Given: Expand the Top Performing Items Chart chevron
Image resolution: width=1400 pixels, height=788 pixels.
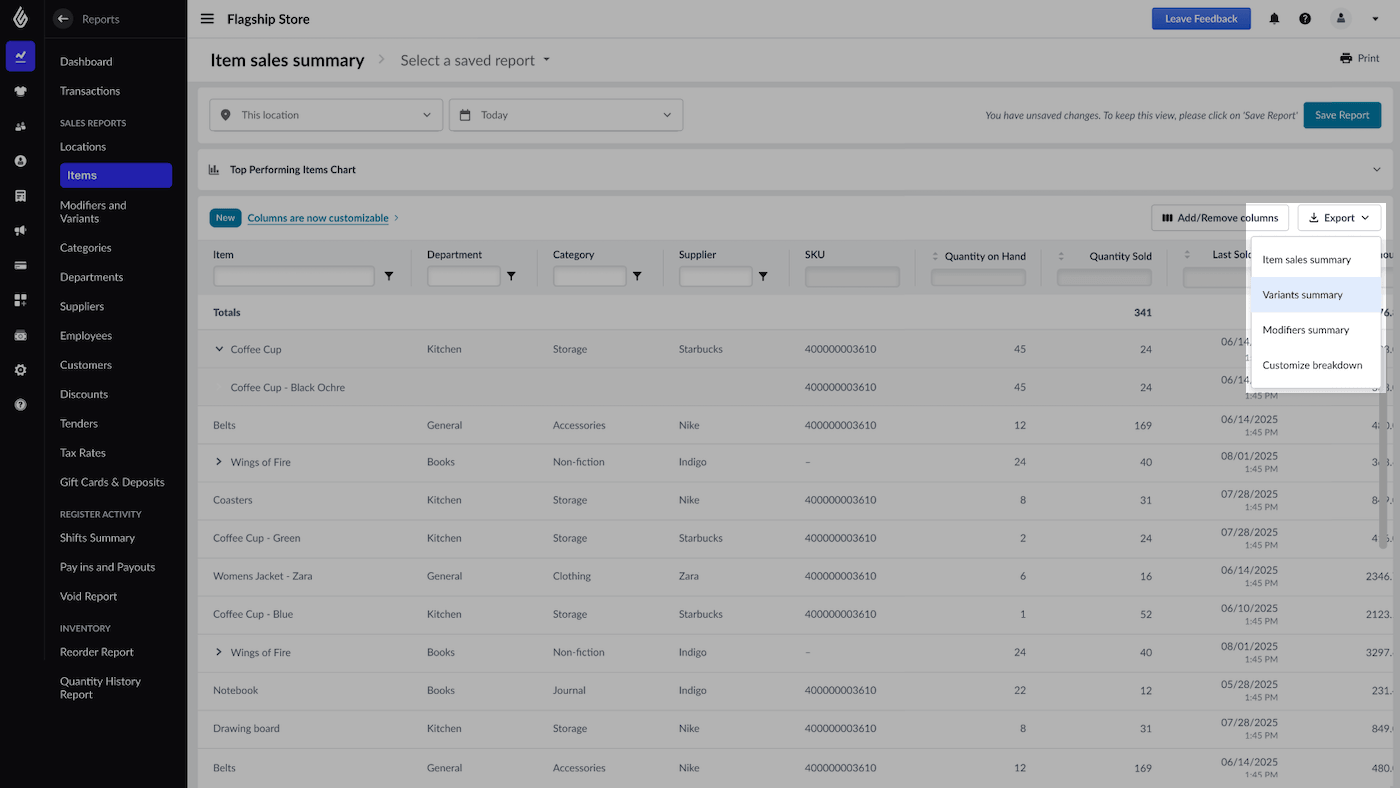Looking at the screenshot, I should 1377,170.
